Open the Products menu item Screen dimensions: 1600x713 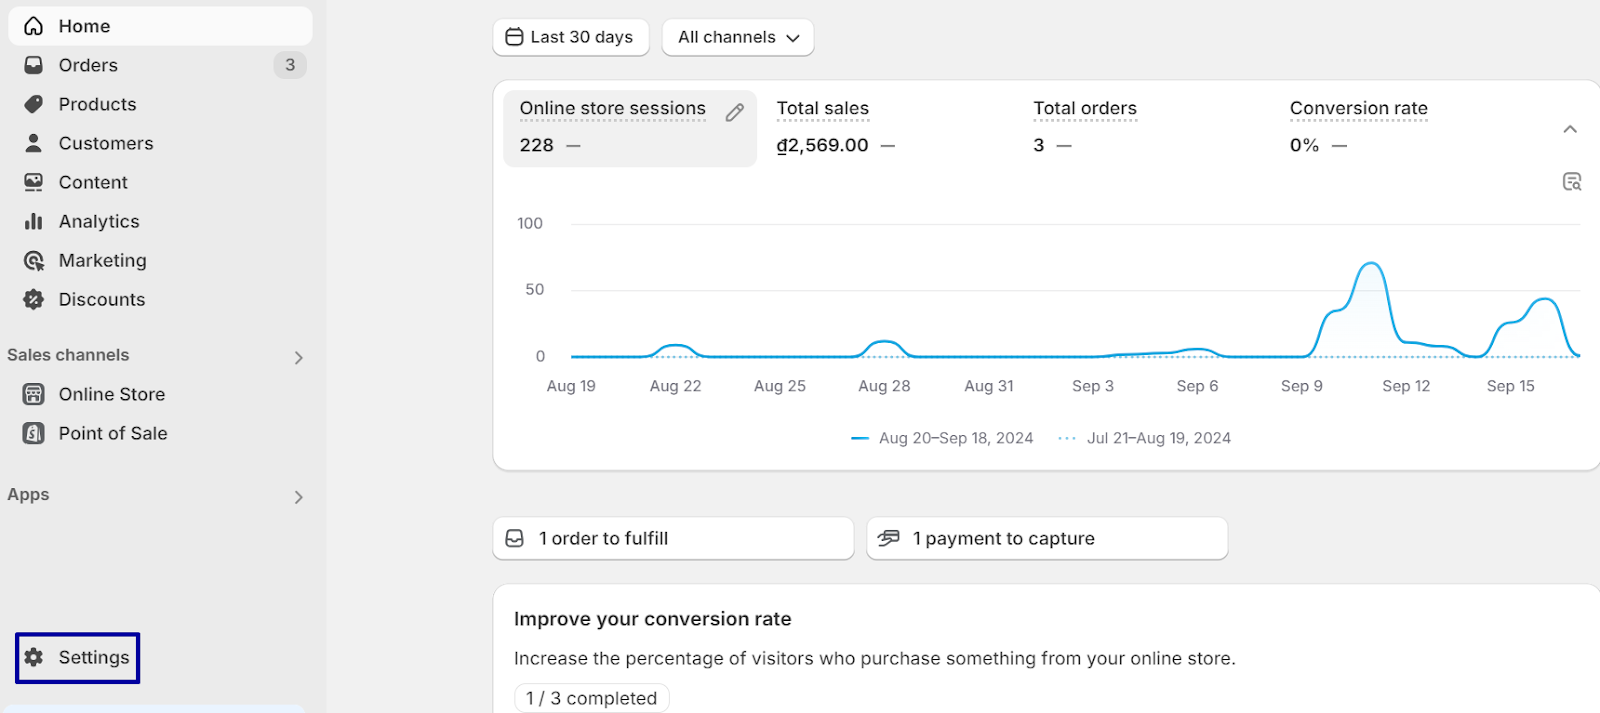point(160,104)
